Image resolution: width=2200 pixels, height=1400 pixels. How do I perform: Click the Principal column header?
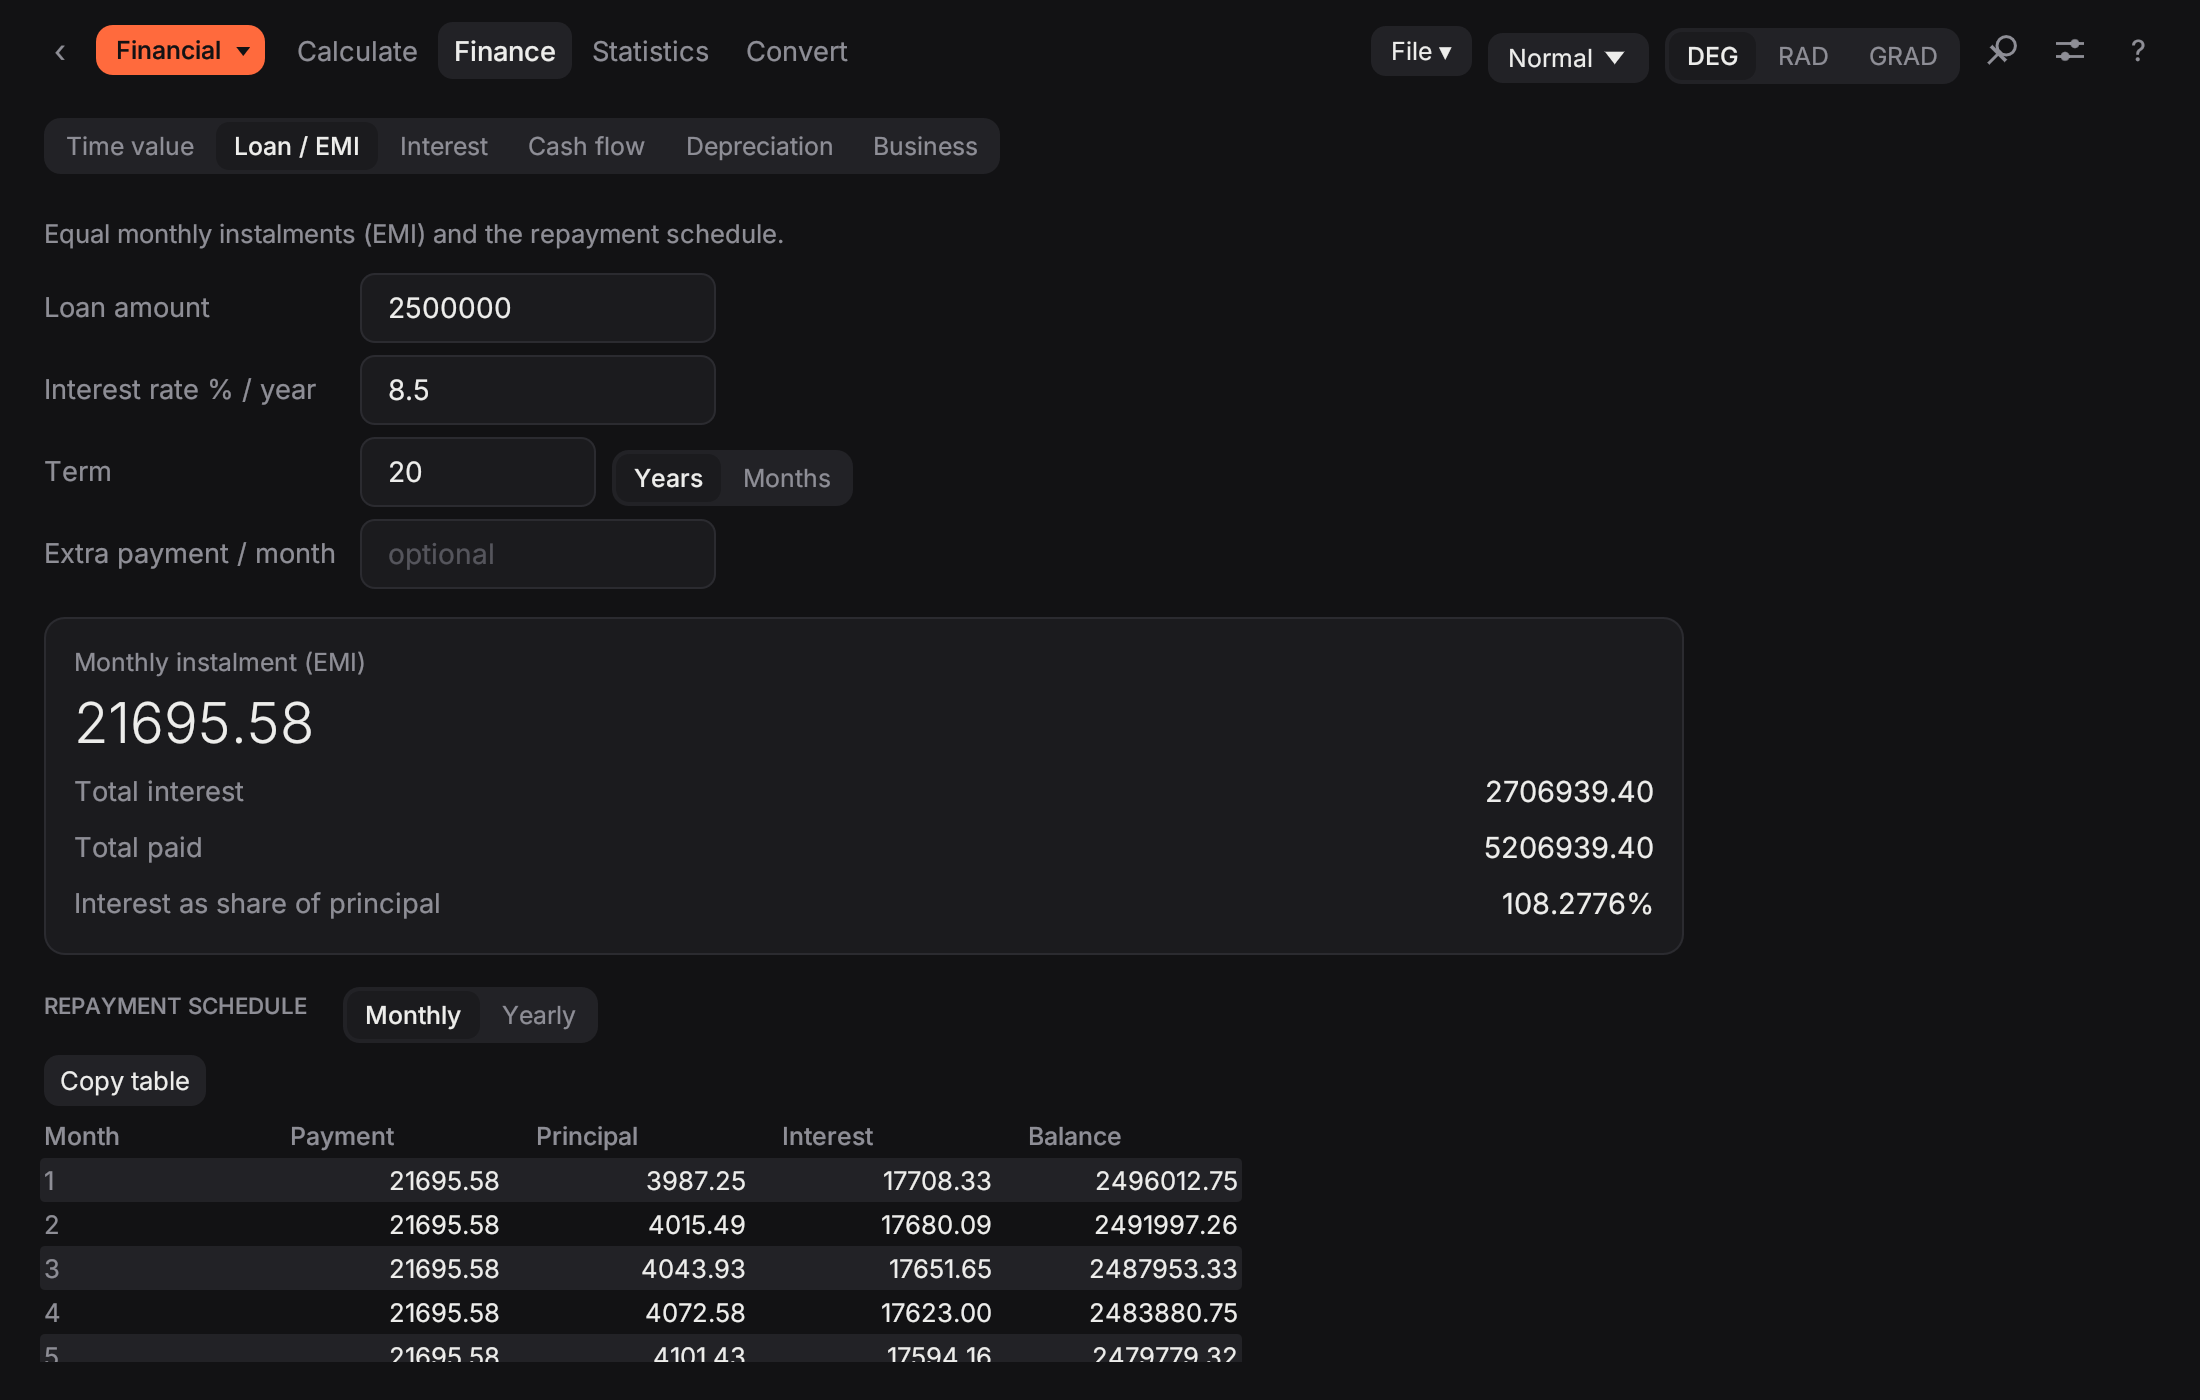pyautogui.click(x=587, y=1136)
